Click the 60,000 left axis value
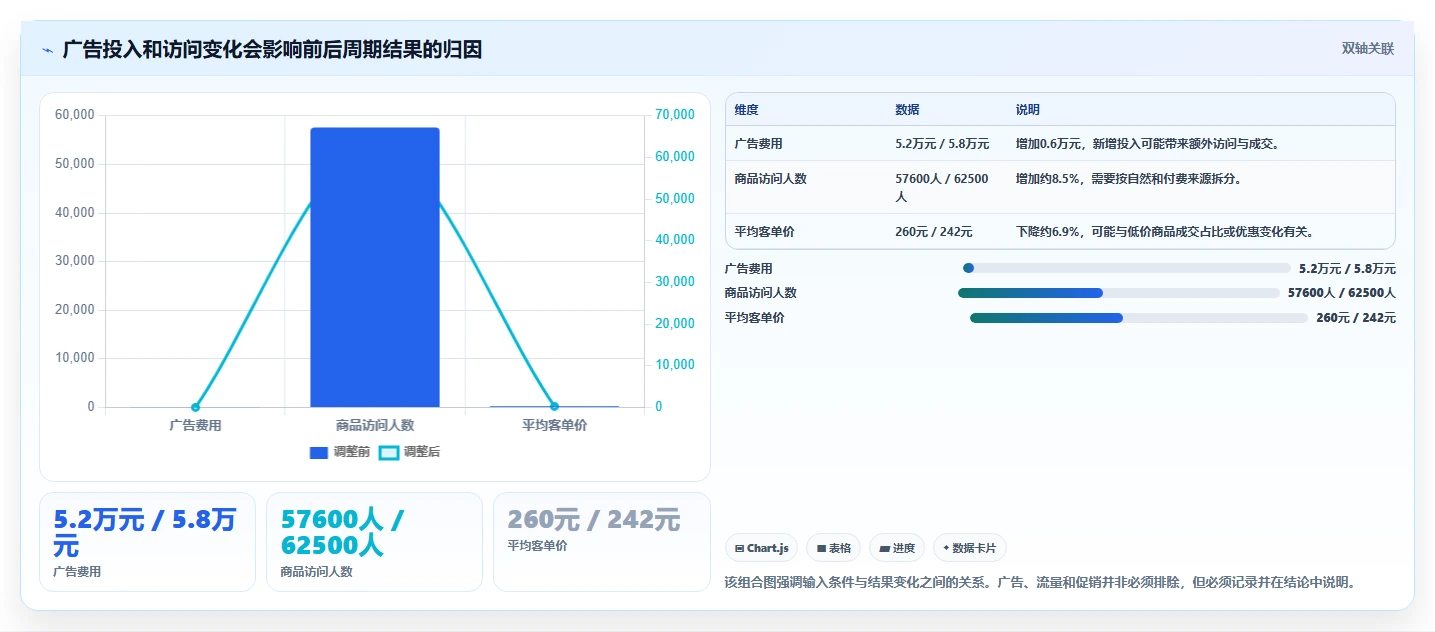 75,115
